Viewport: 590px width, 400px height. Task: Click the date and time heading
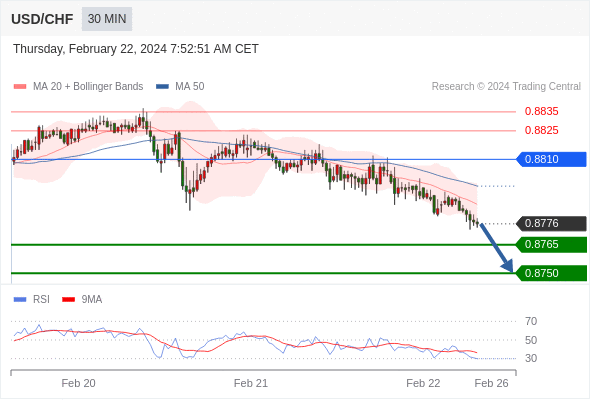point(136,49)
